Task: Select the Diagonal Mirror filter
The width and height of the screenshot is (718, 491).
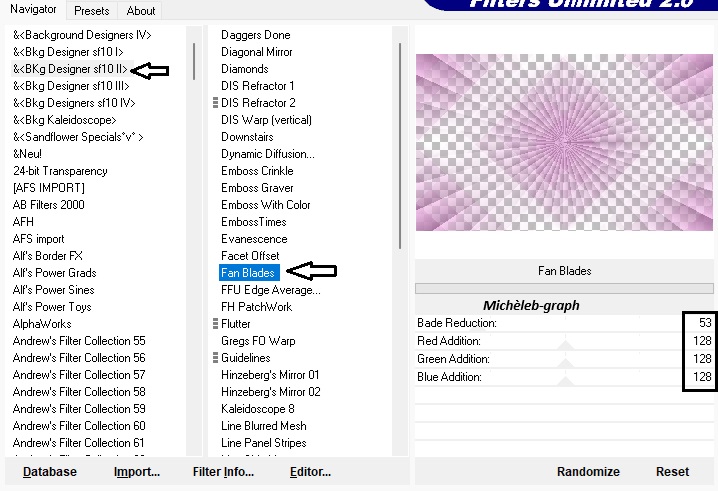Action: click(x=256, y=52)
